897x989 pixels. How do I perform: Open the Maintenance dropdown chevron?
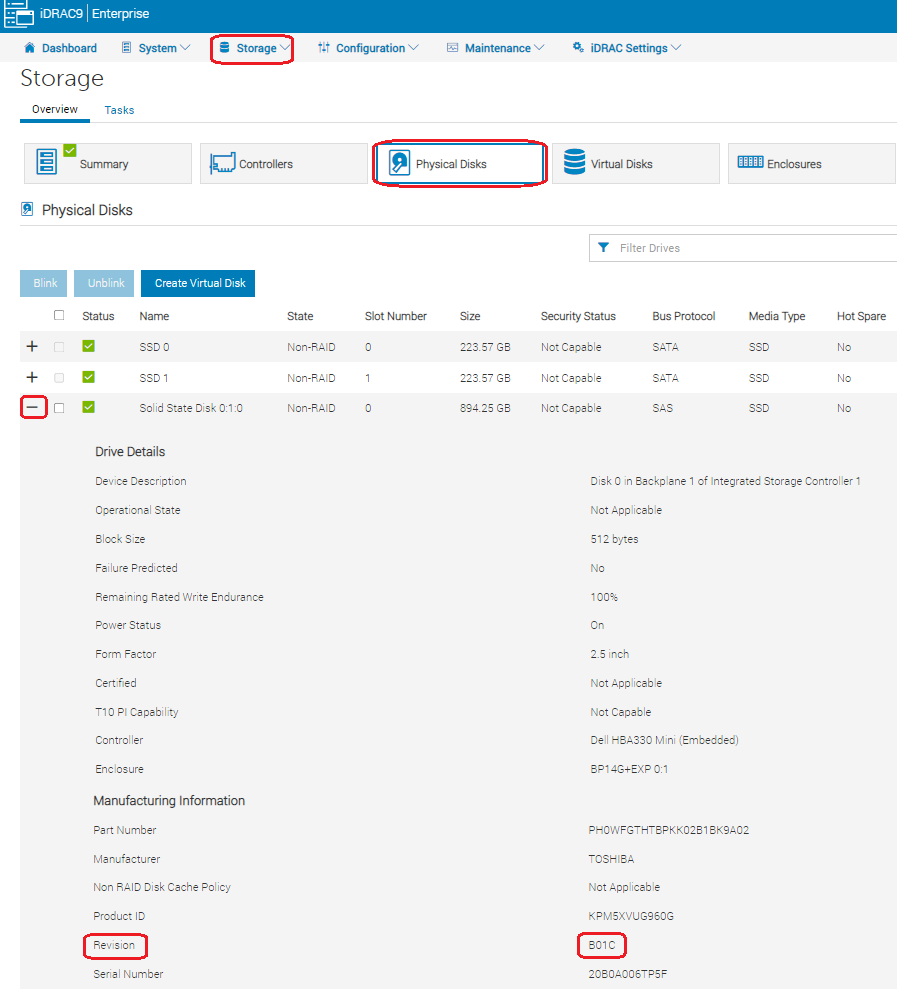pyautogui.click(x=539, y=48)
